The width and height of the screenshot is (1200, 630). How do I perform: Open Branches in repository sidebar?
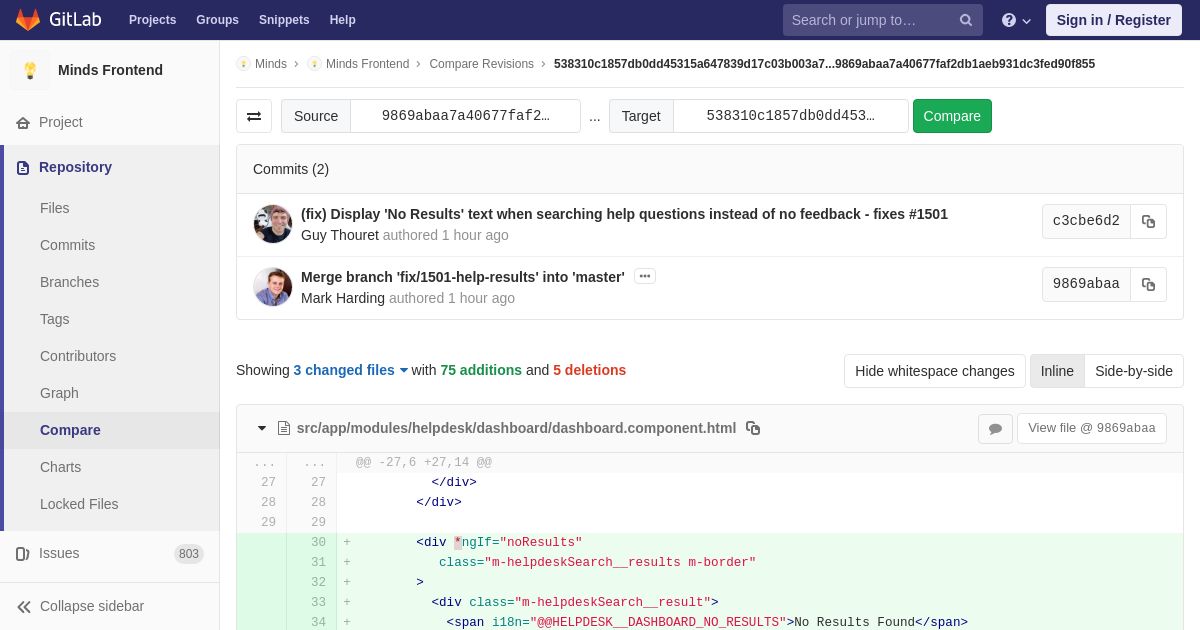[x=69, y=282]
